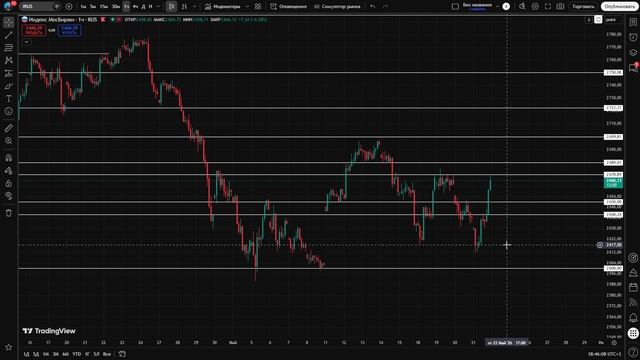Viewport: 640px width, 360px height.
Task: Select the text annotation tool
Action: coord(9,99)
